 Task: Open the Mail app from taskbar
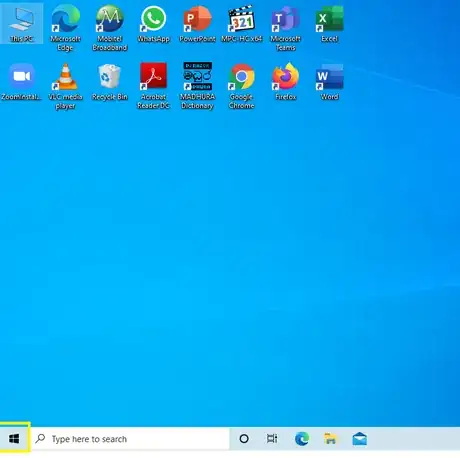pos(360,439)
